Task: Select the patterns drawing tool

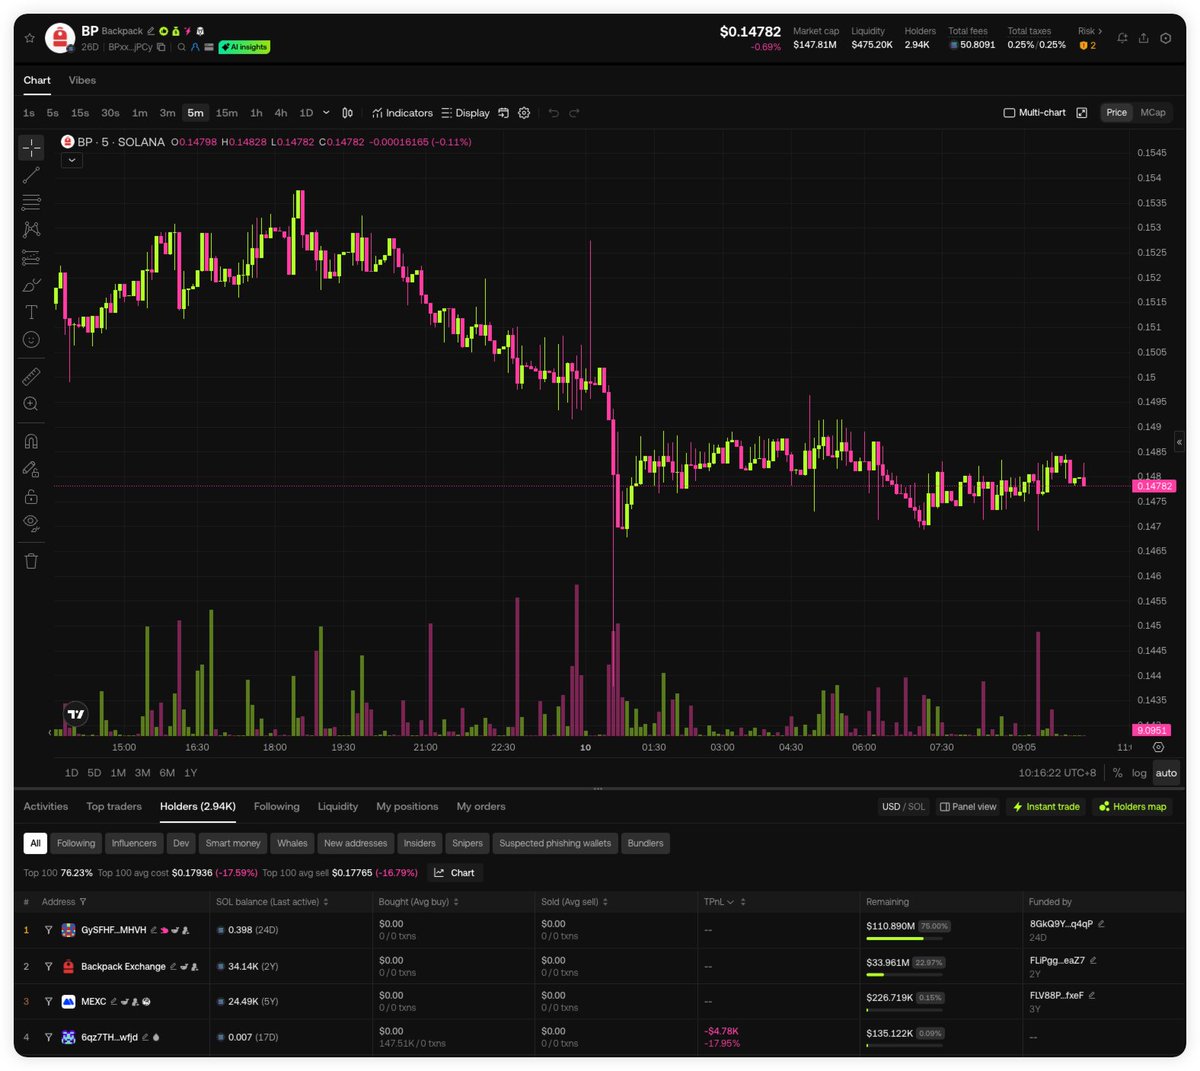Action: (32, 230)
